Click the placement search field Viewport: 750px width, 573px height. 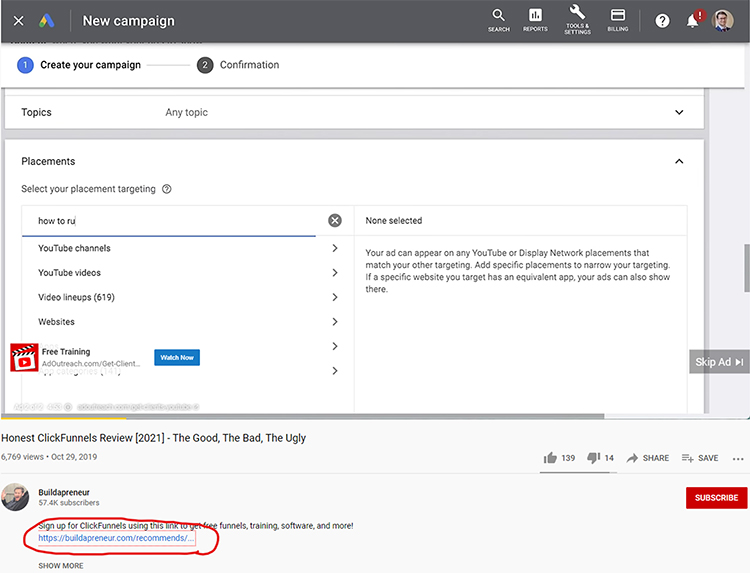pos(168,221)
